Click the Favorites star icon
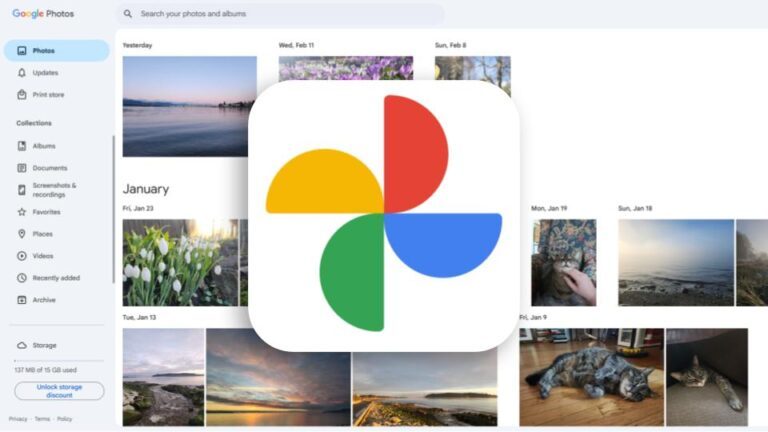768x432 pixels. [22, 212]
